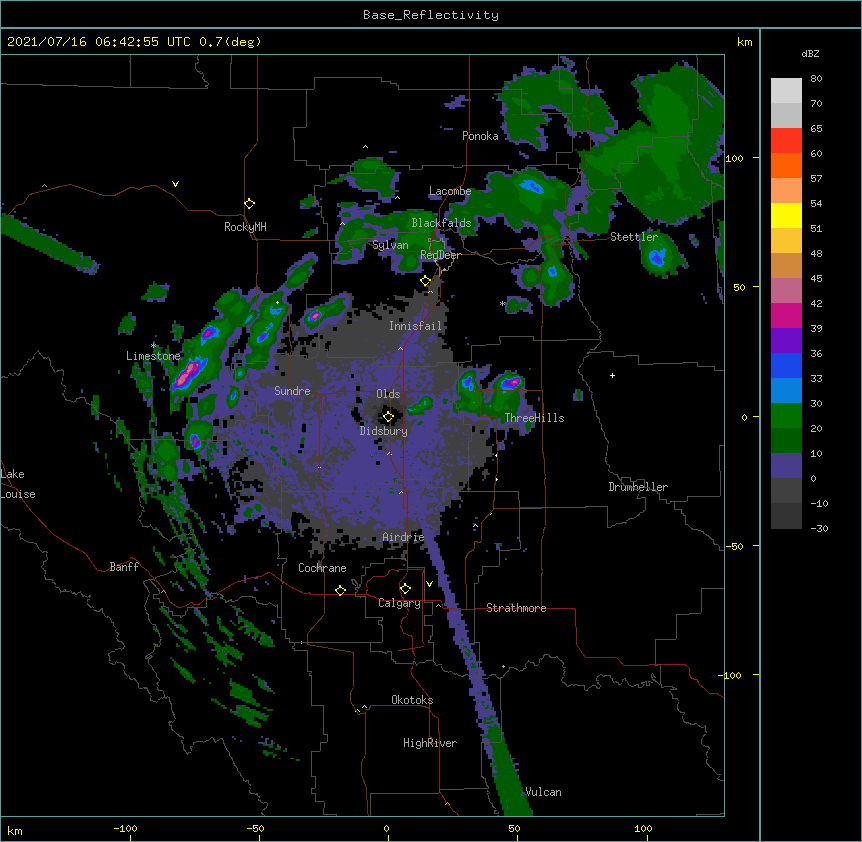Click the Didsbury city label
This screenshot has width=862, height=842.
click(384, 431)
